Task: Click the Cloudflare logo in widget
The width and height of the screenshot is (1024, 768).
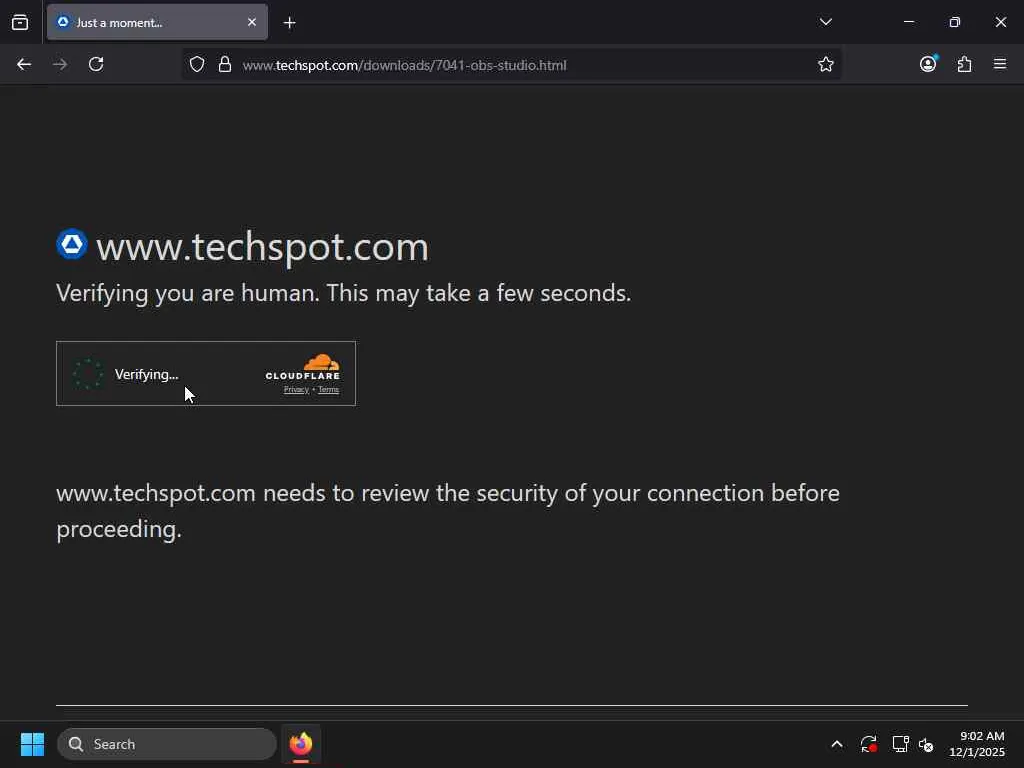Action: coord(302,367)
